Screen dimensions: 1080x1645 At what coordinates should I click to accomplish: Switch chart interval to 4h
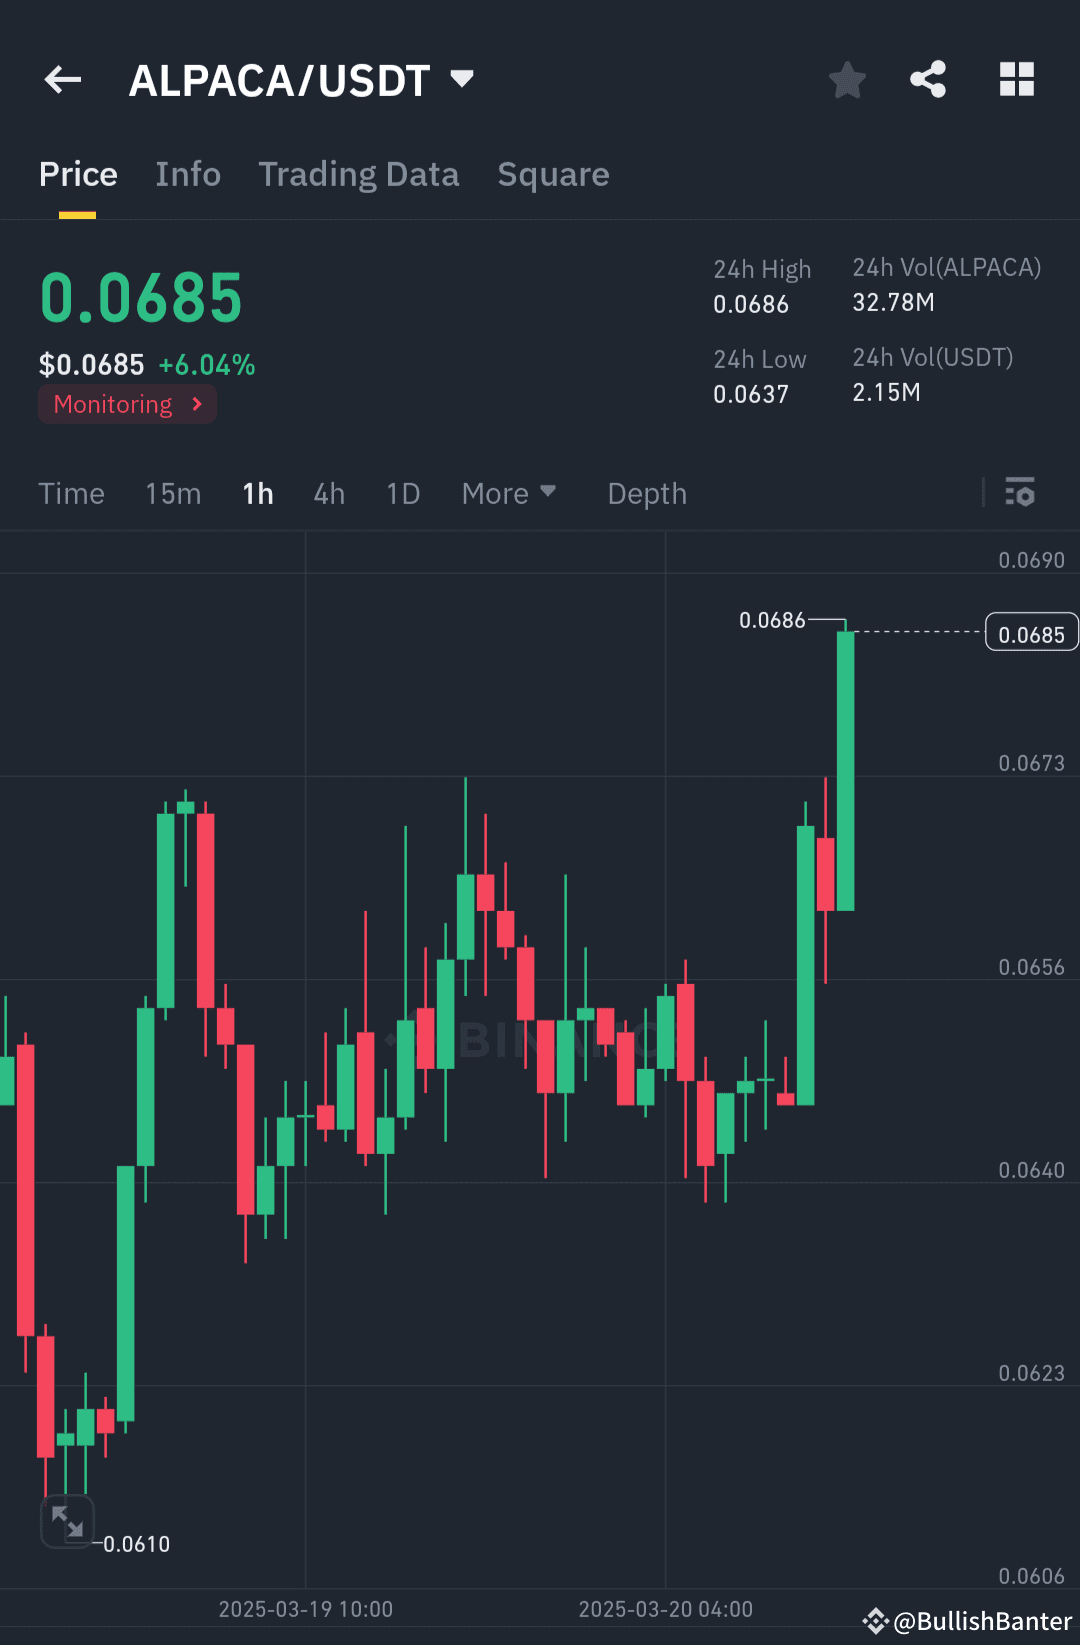(x=328, y=493)
